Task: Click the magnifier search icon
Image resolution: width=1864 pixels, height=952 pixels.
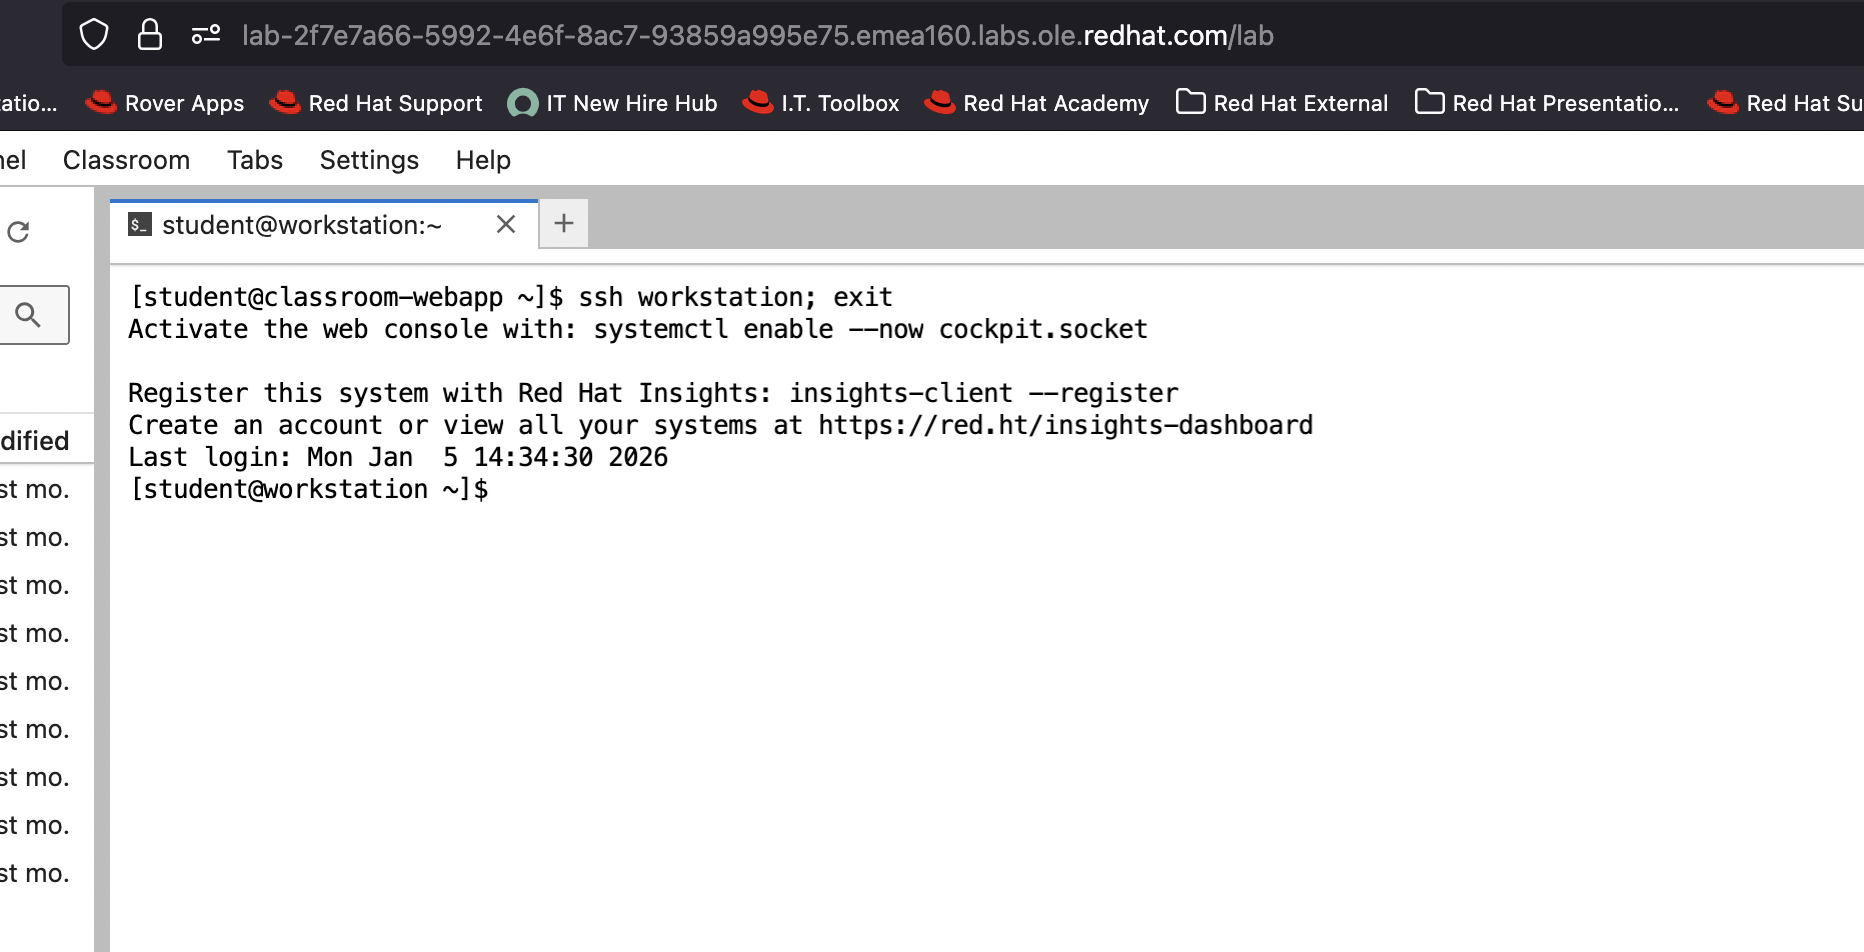Action: 29,315
